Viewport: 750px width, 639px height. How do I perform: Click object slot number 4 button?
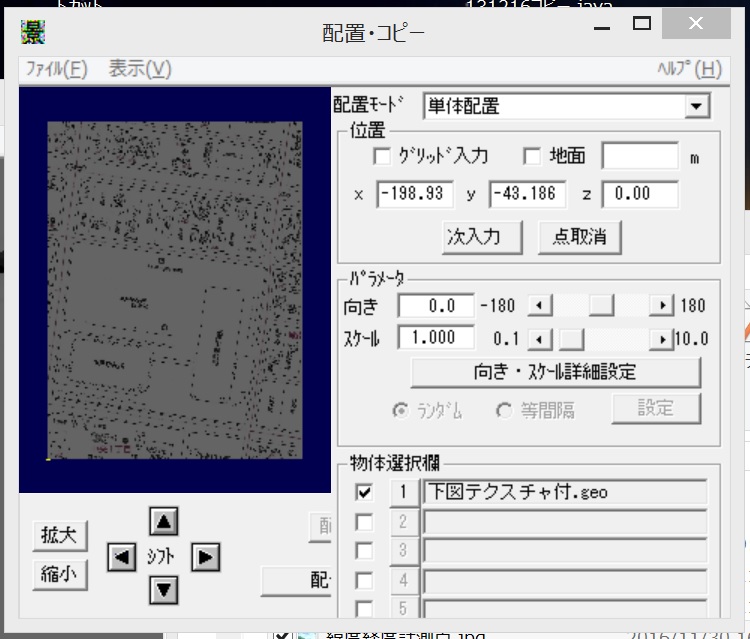(404, 581)
